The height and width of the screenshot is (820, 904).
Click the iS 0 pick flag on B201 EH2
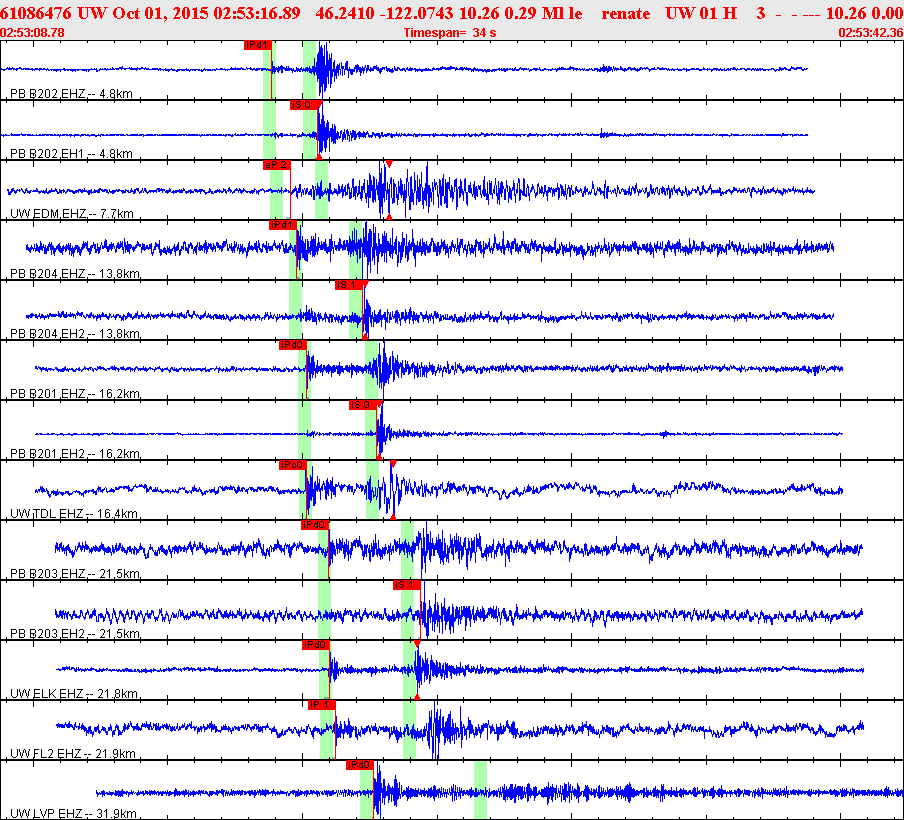pyautogui.click(x=363, y=405)
